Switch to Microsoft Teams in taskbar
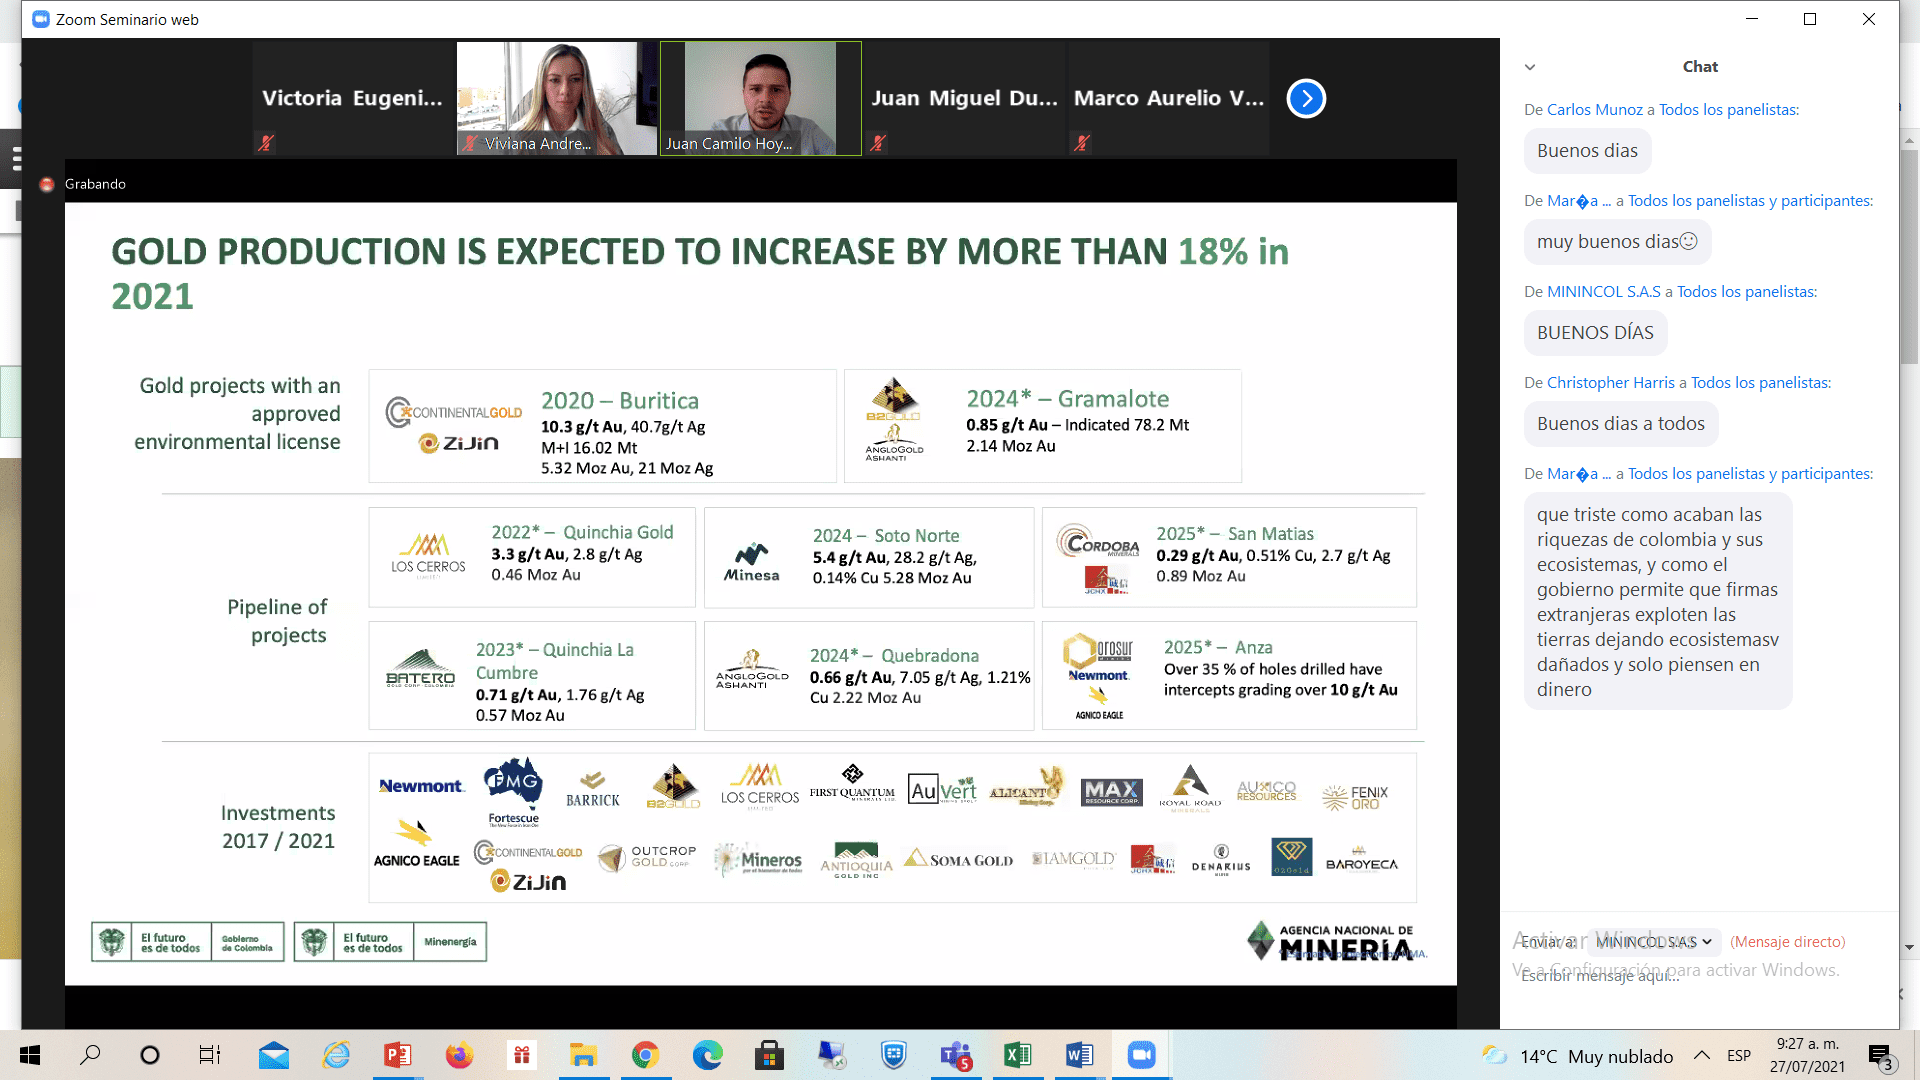1920x1080 pixels. 956,1055
